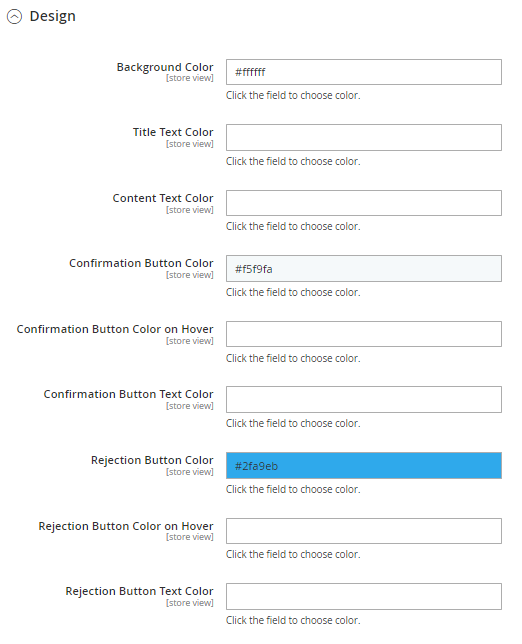Screen dimensions: 522x644
Task: Open the Background Color field with #ffffff
Action: click(363, 72)
